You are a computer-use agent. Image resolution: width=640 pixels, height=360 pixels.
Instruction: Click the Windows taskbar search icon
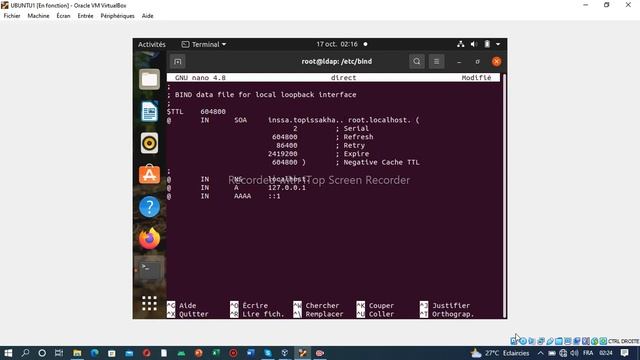(x=25, y=353)
